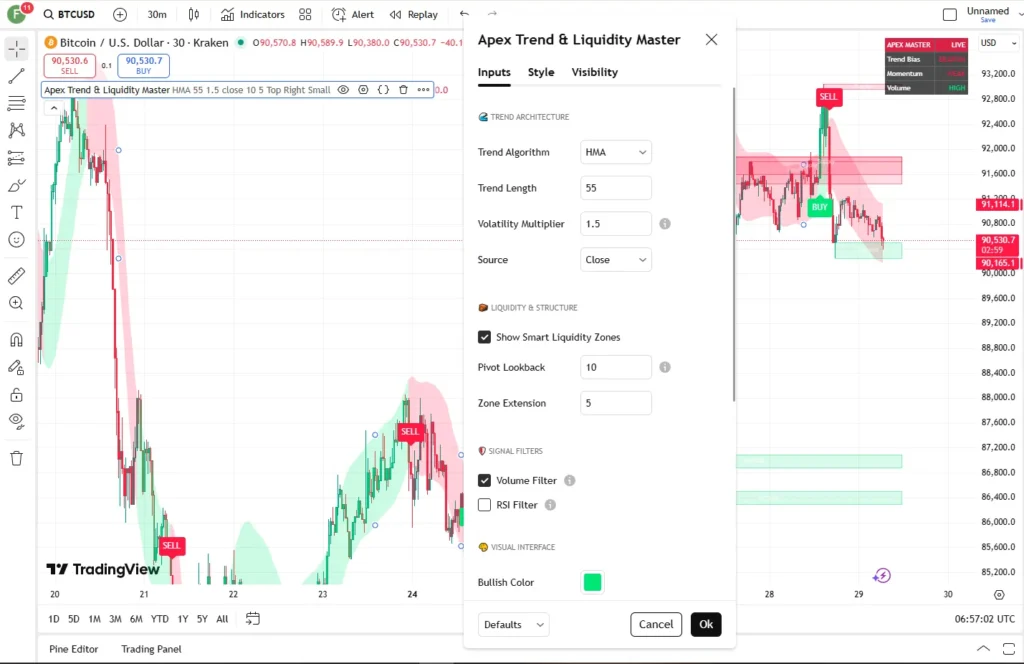Click the Trend Length input field
Viewport: 1024px width, 664px height.
[616, 188]
